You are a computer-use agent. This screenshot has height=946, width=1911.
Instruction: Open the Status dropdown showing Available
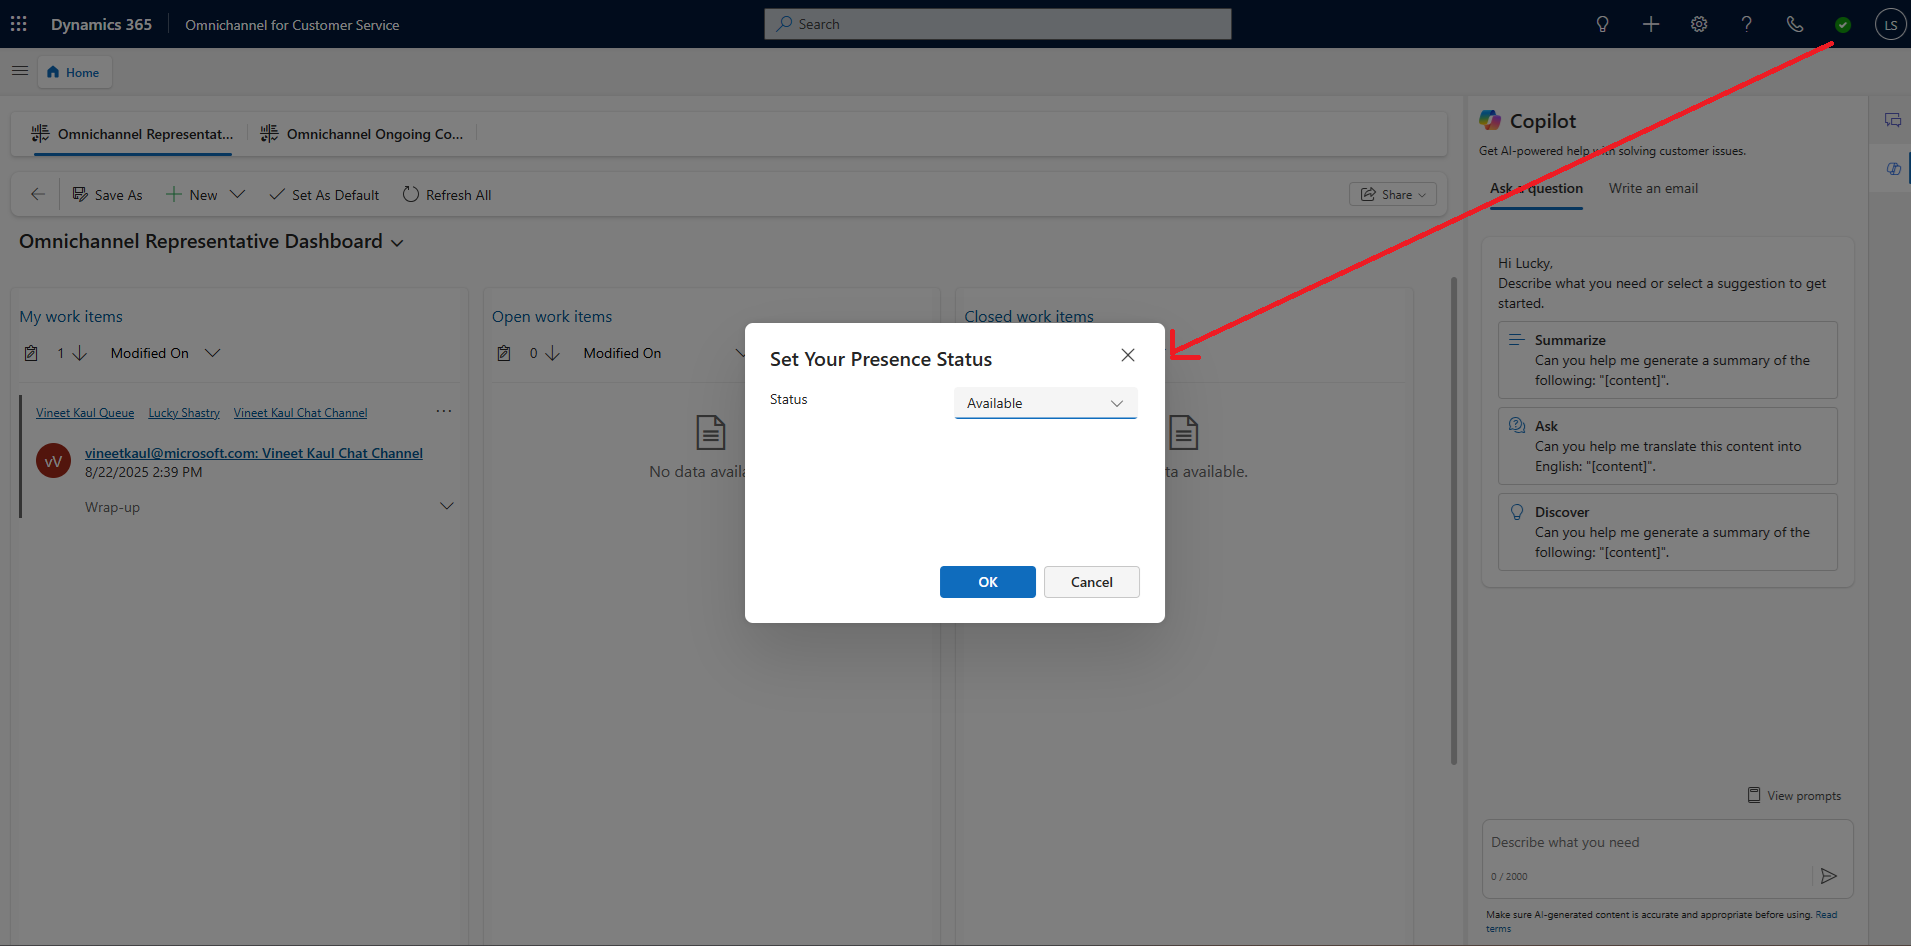(x=1044, y=403)
